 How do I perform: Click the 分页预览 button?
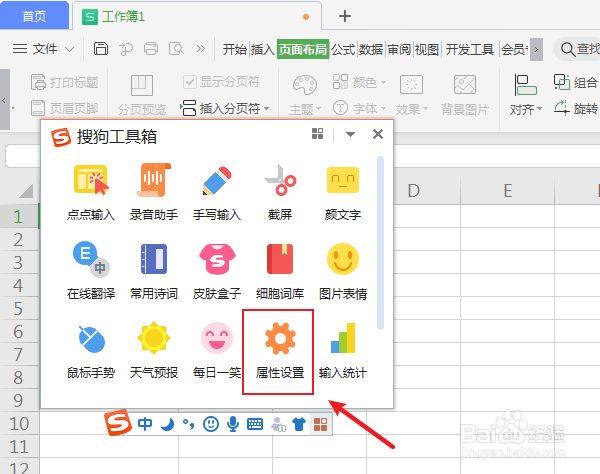[x=142, y=95]
